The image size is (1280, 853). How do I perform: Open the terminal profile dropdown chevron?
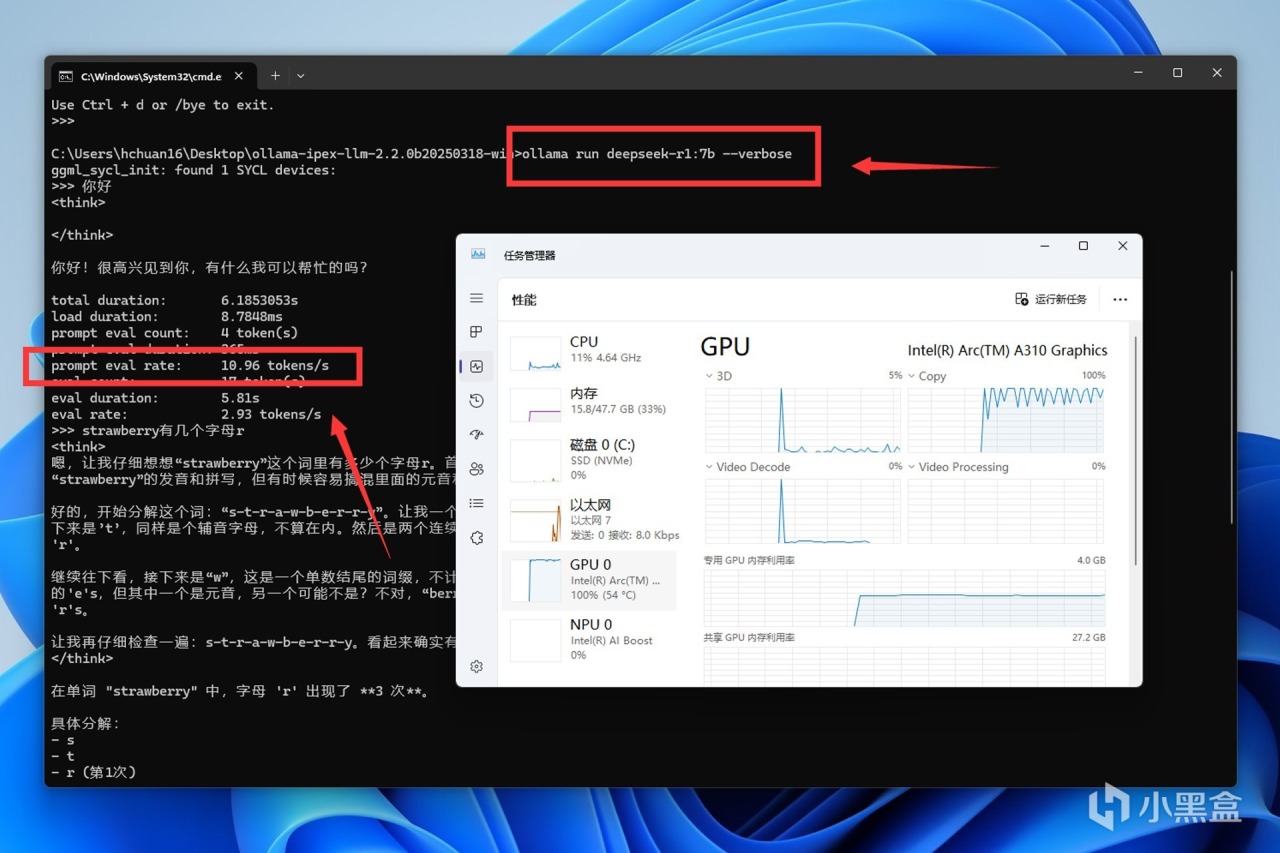point(300,75)
